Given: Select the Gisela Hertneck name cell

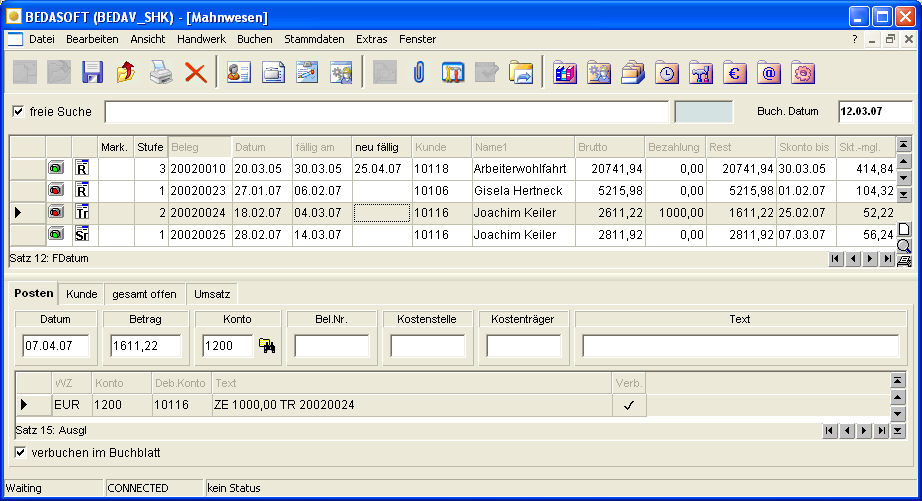Looking at the screenshot, I should click(523, 191).
